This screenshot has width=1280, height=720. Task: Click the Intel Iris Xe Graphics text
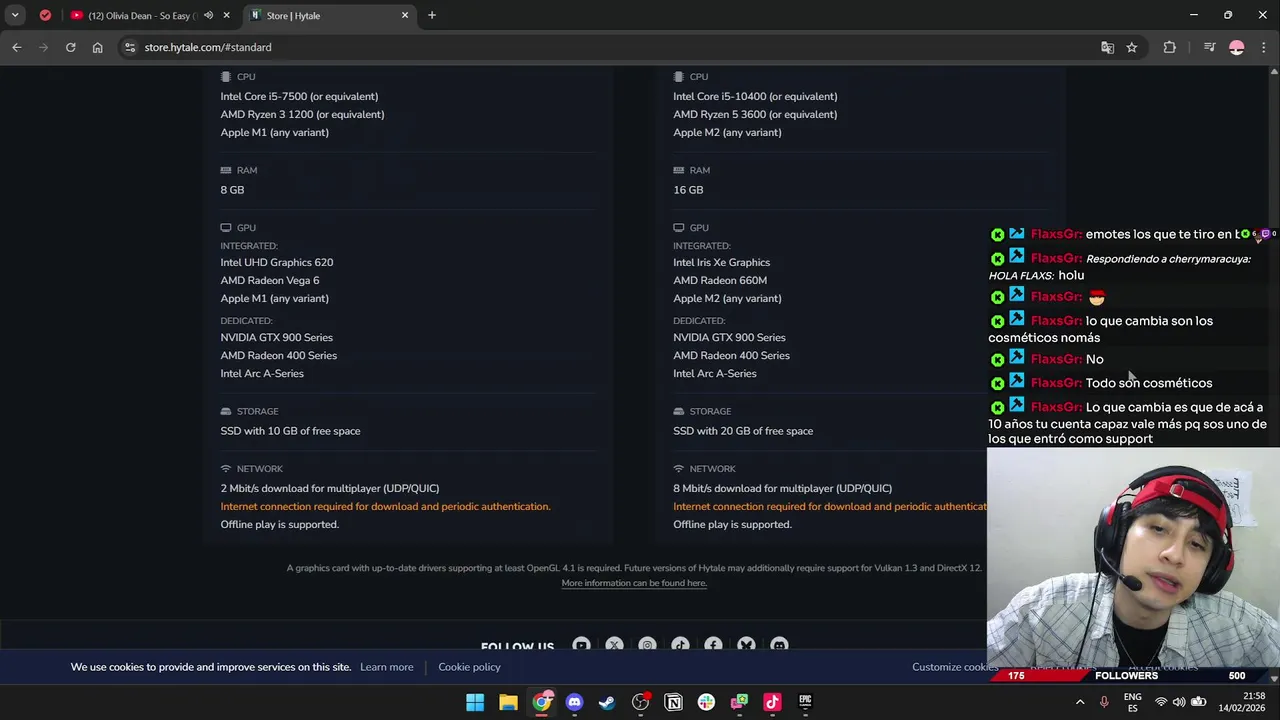[722, 262]
